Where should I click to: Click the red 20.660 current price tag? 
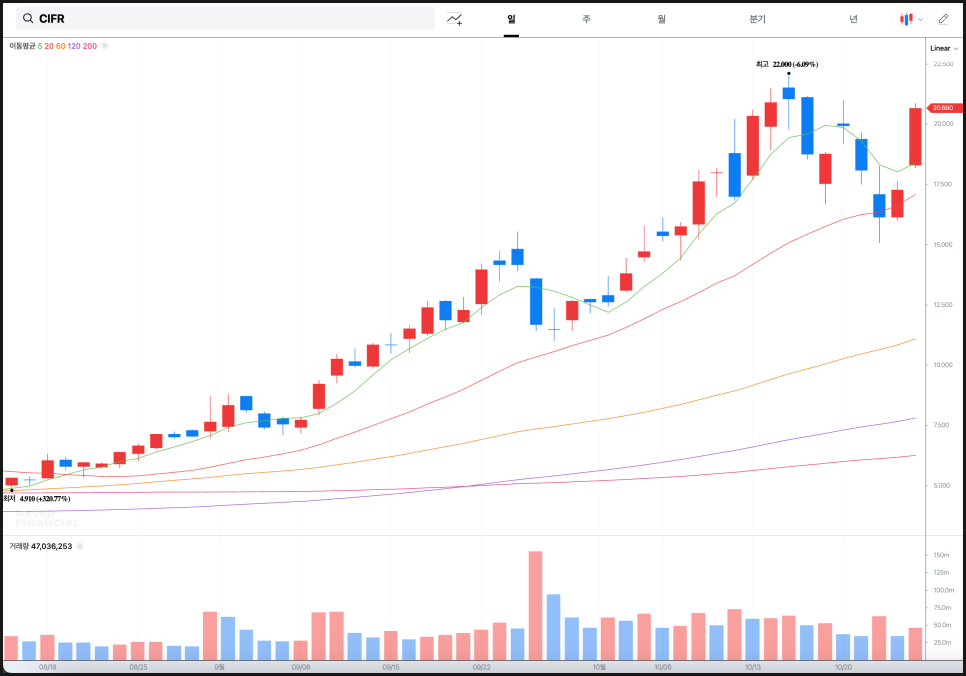tap(942, 108)
